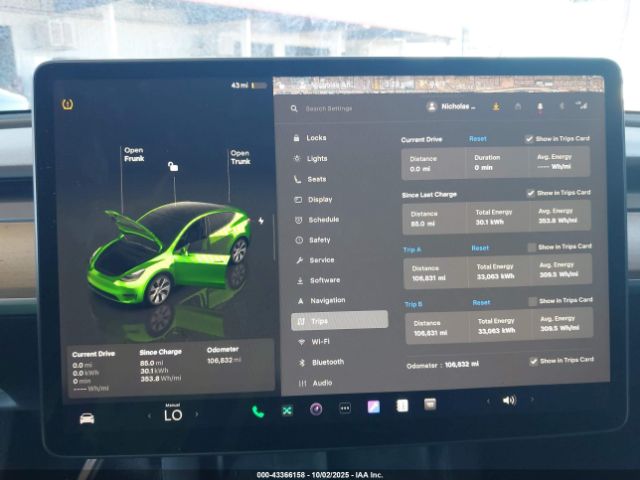The image size is (640, 480).
Task: Increase temperature with right chevron
Action: pos(197,414)
